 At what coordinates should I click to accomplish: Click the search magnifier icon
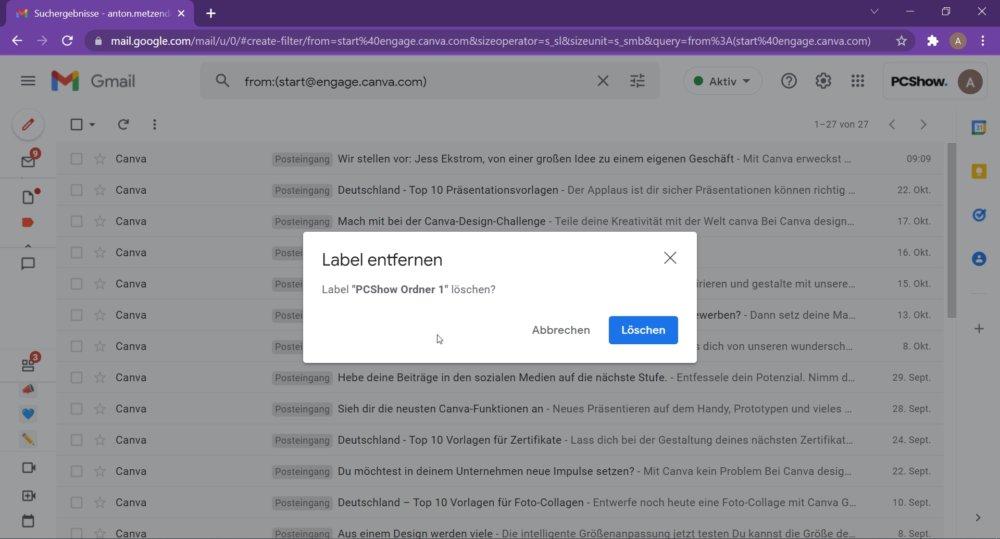[x=222, y=81]
